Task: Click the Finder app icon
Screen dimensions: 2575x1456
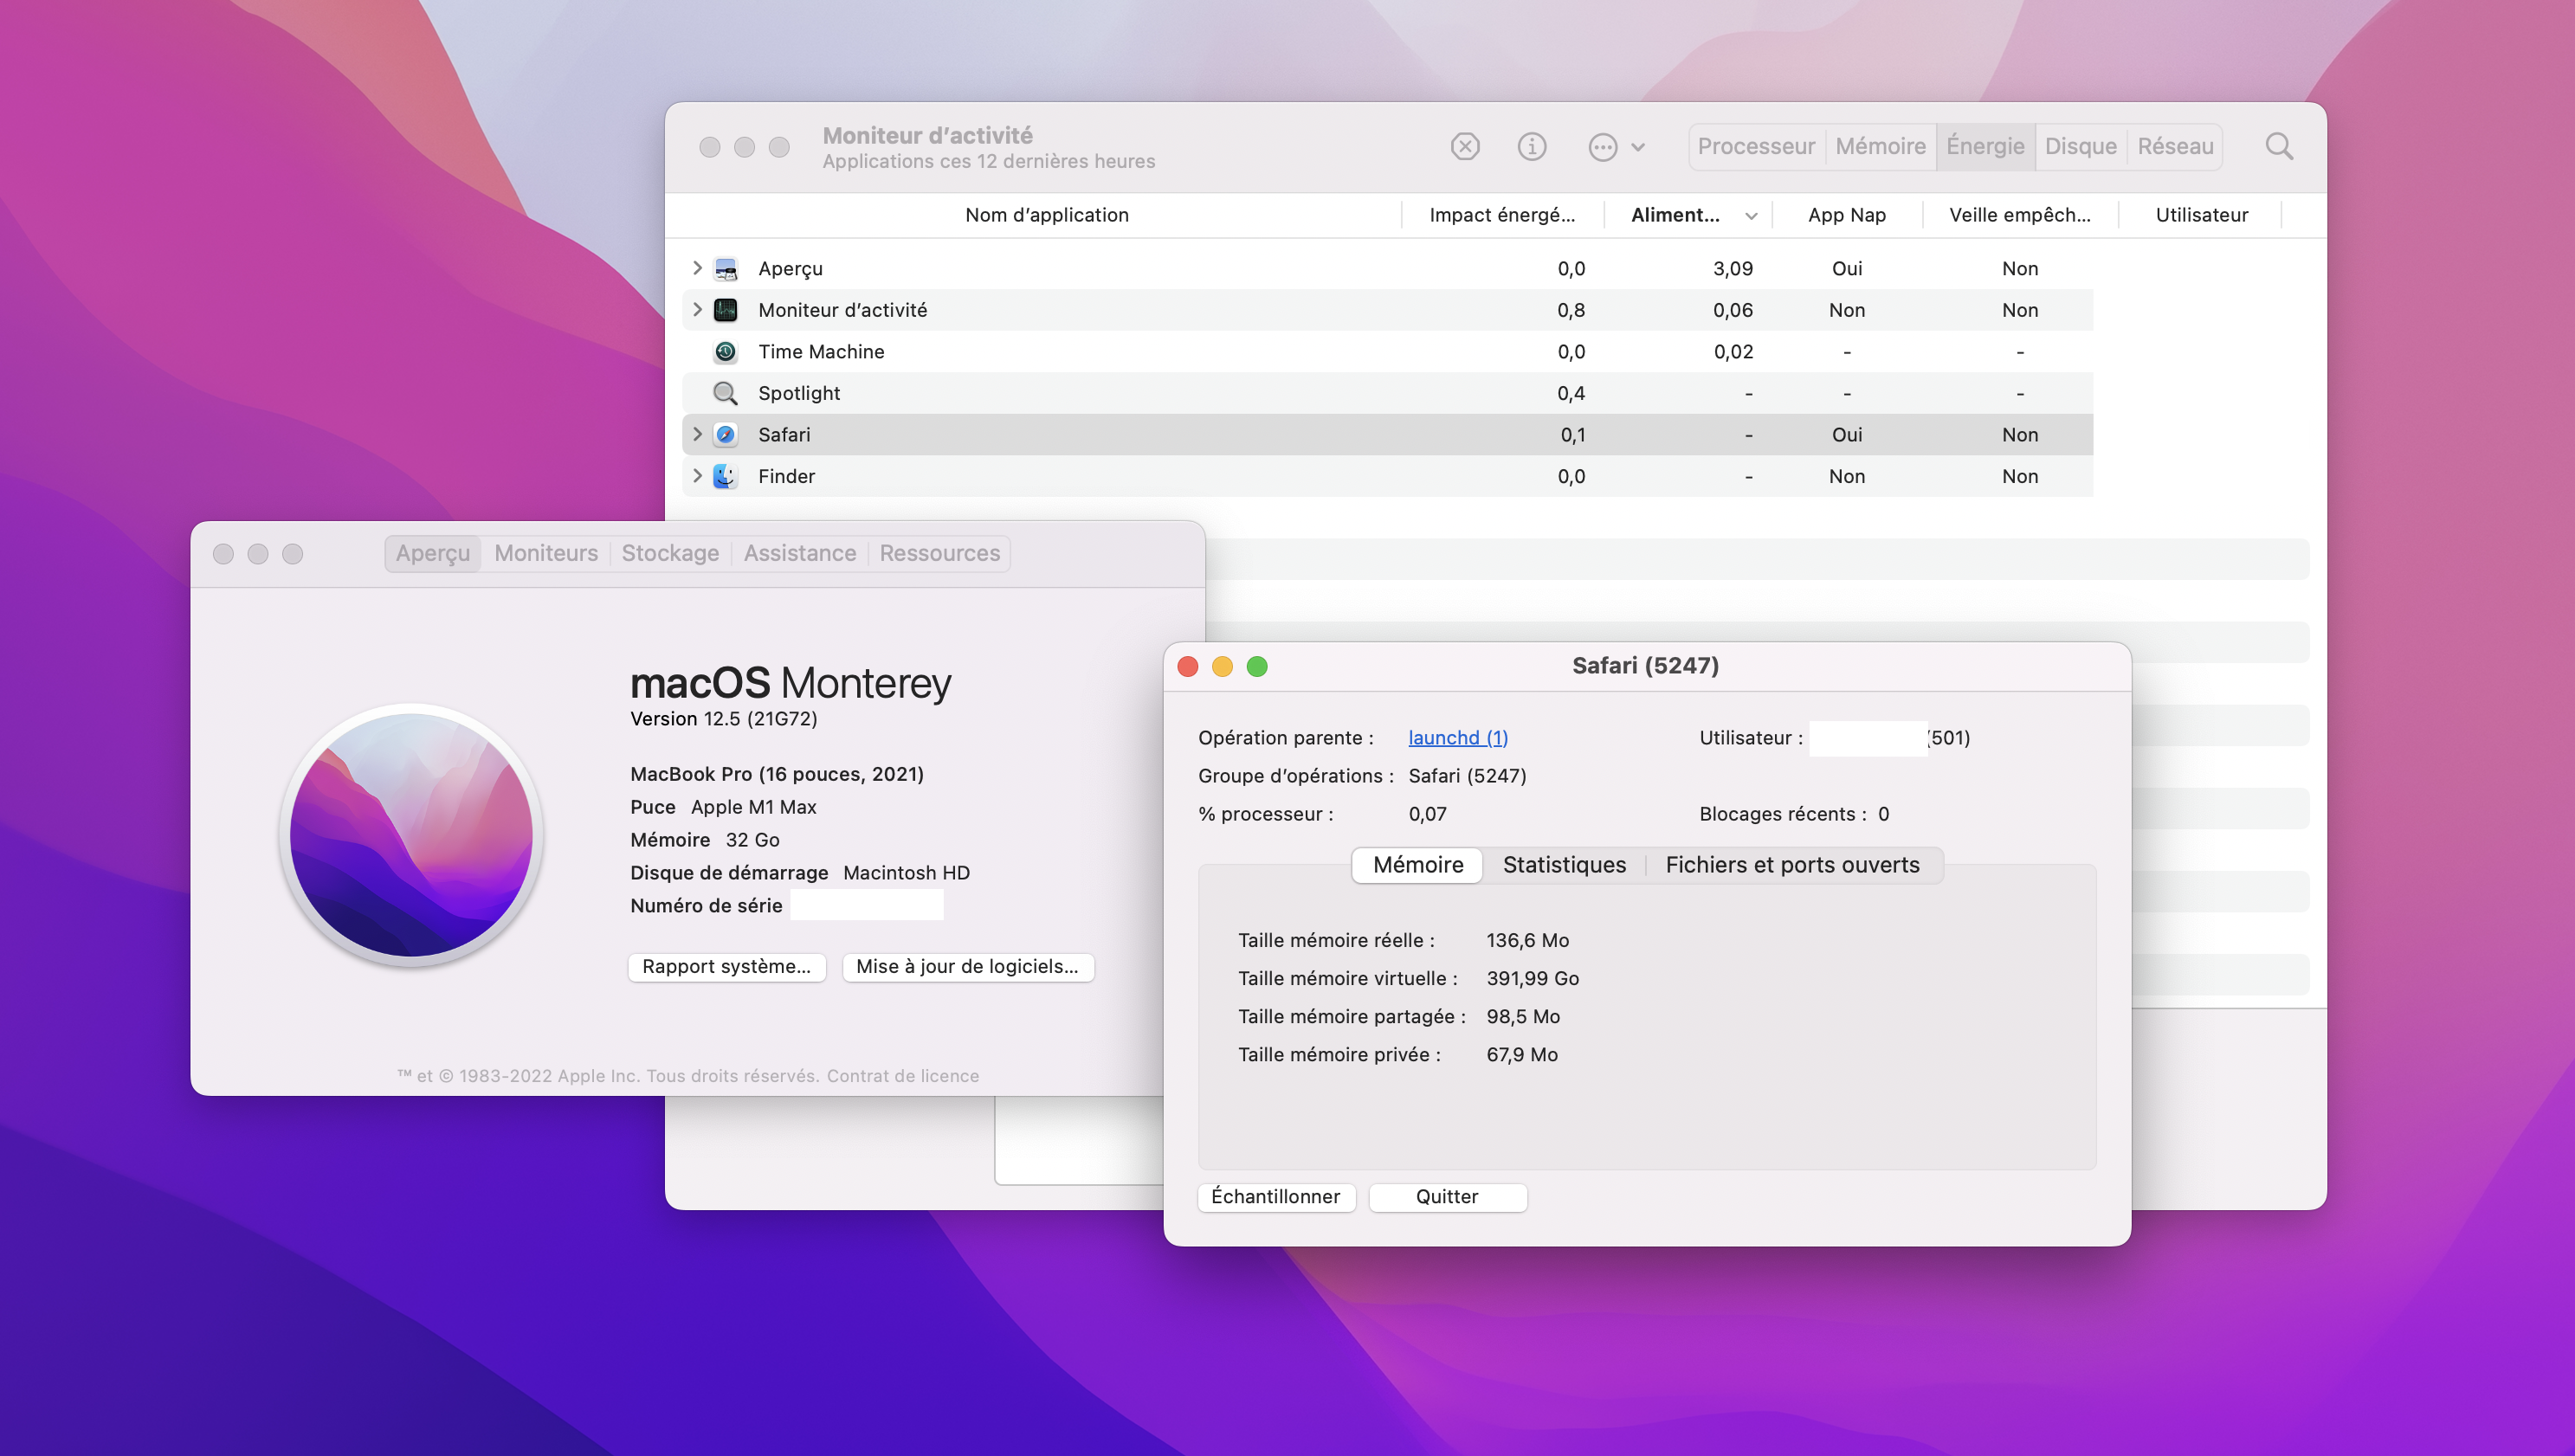Action: coord(725,477)
